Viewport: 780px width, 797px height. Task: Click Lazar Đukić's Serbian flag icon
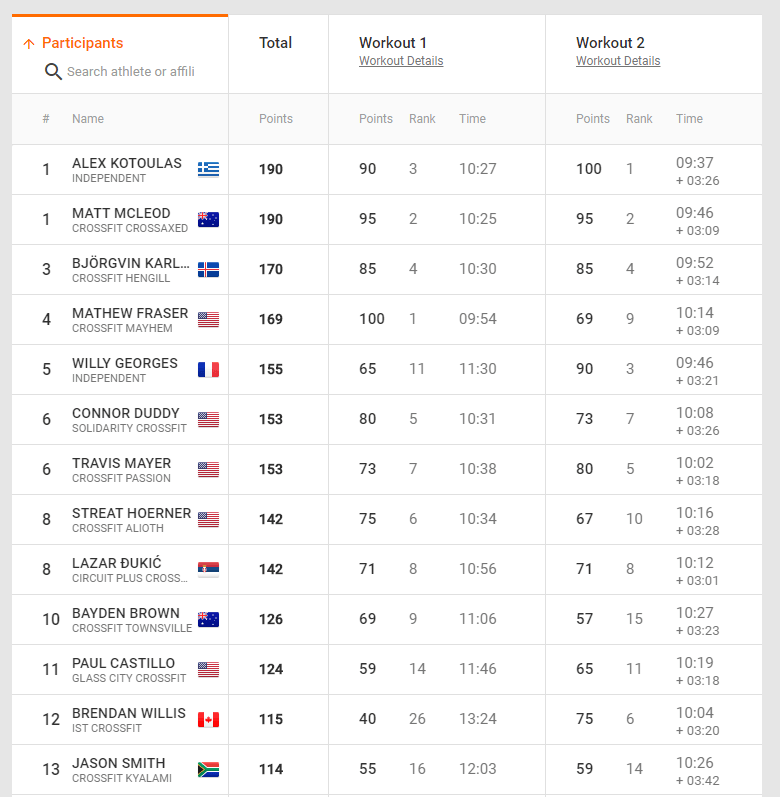208,569
